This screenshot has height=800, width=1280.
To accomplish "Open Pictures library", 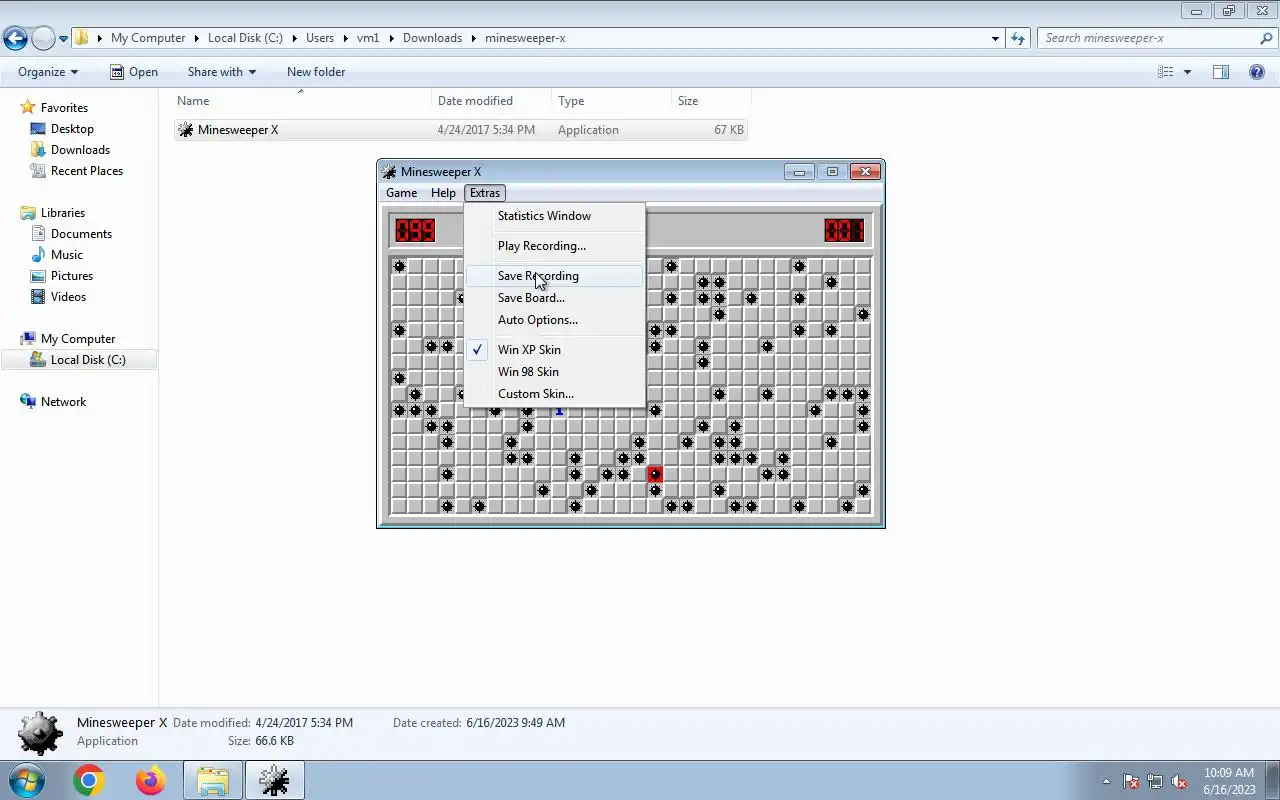I will (x=72, y=276).
